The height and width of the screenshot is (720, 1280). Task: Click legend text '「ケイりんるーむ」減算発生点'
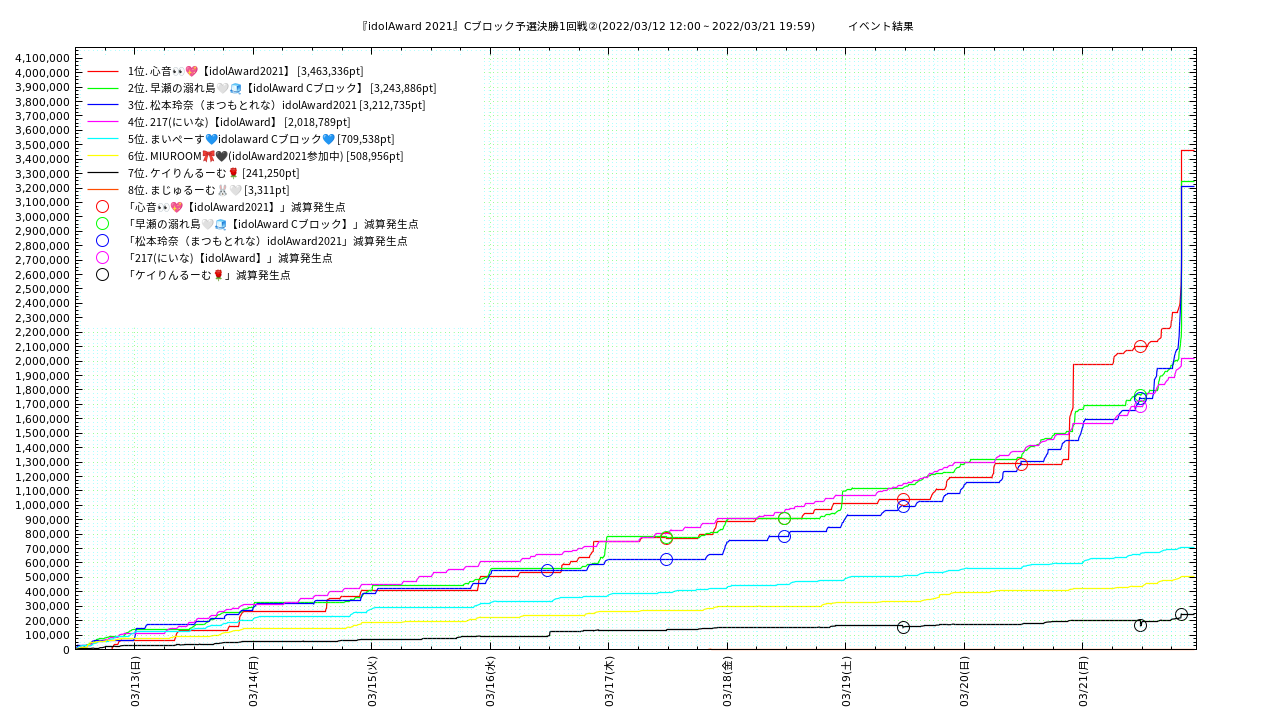pos(209,275)
